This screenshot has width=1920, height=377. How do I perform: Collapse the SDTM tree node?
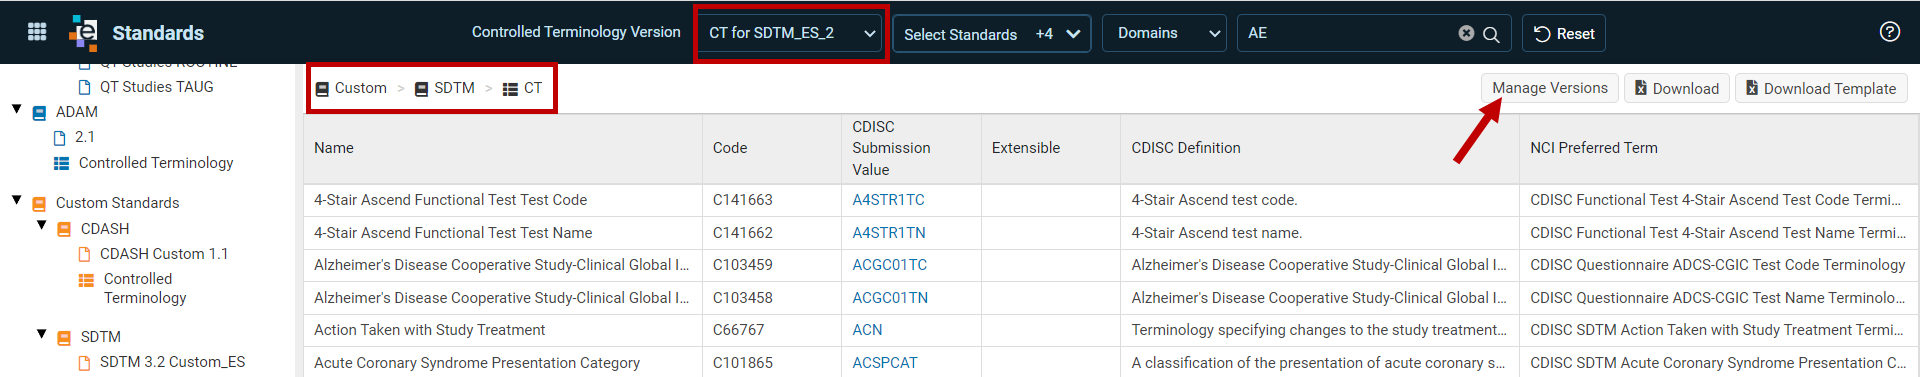[x=42, y=334]
